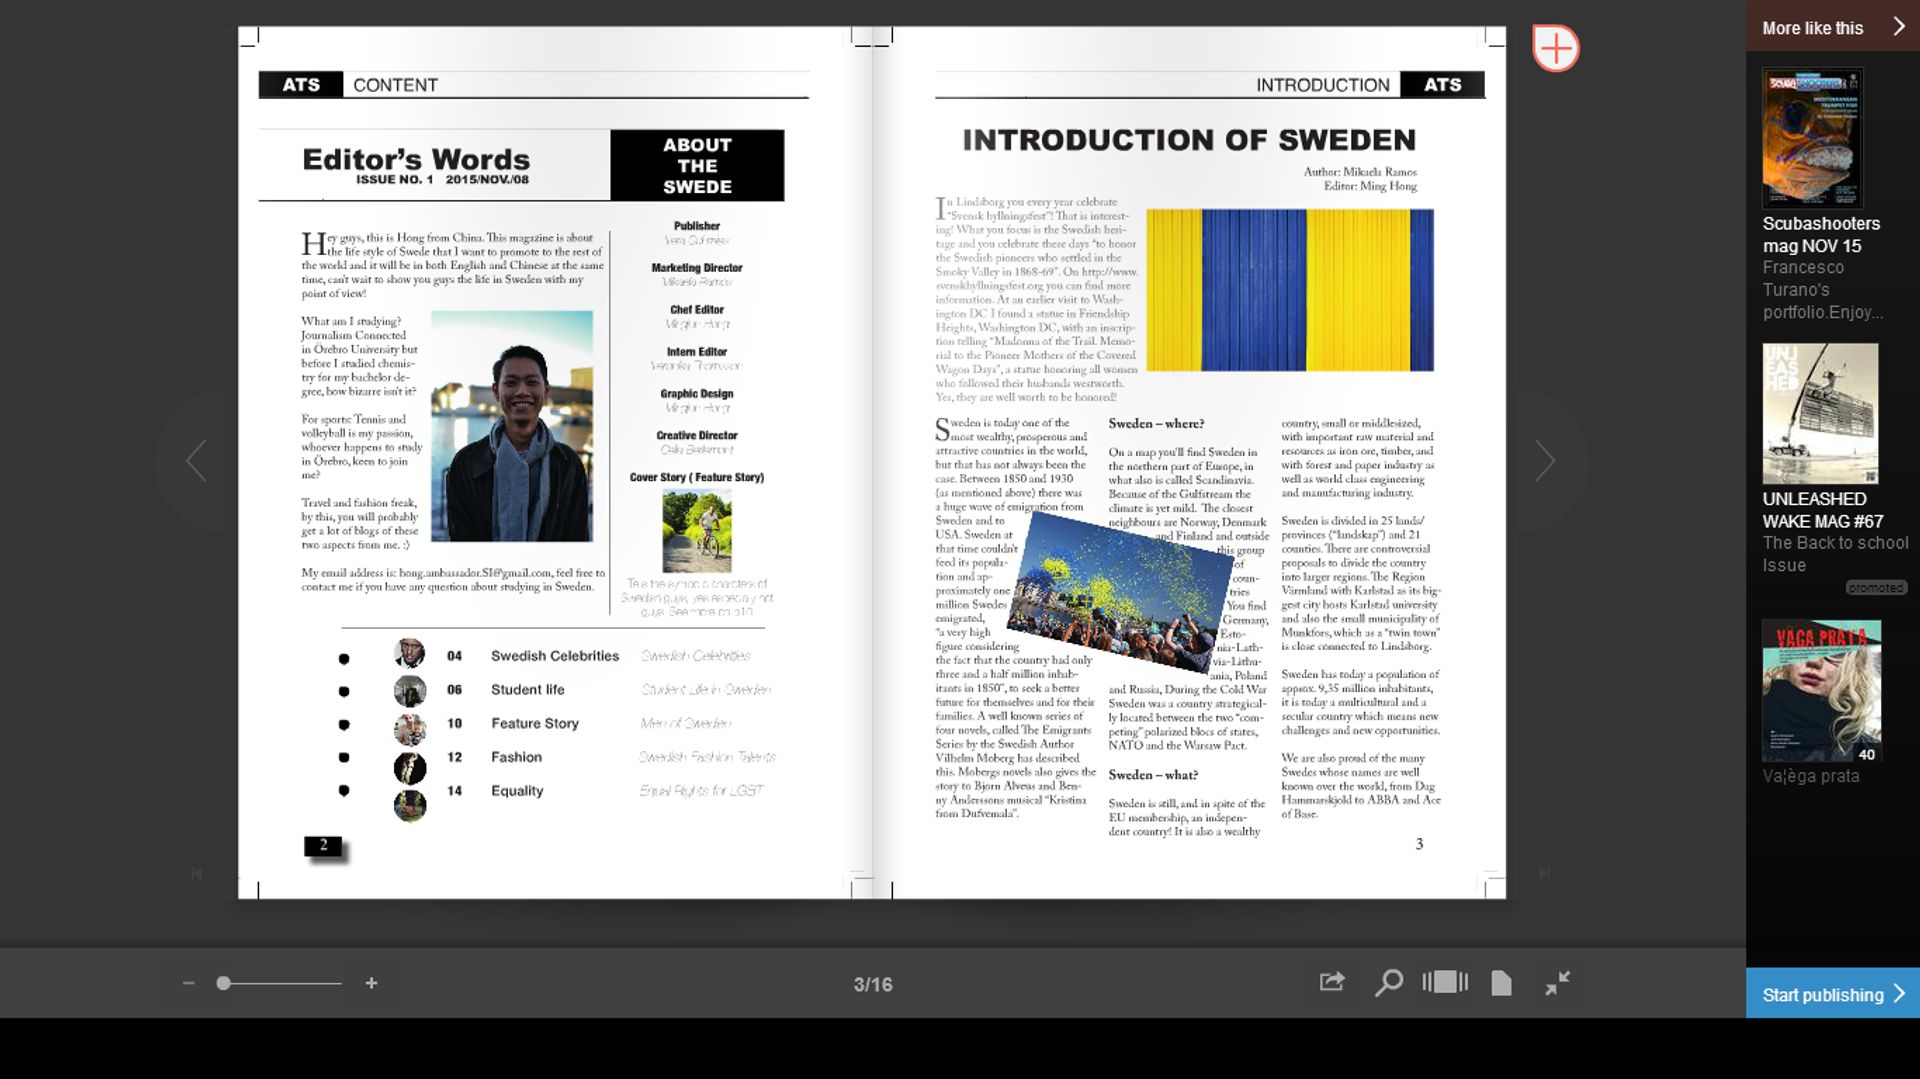
Task: Click the promoted label
Action: tap(1876, 588)
